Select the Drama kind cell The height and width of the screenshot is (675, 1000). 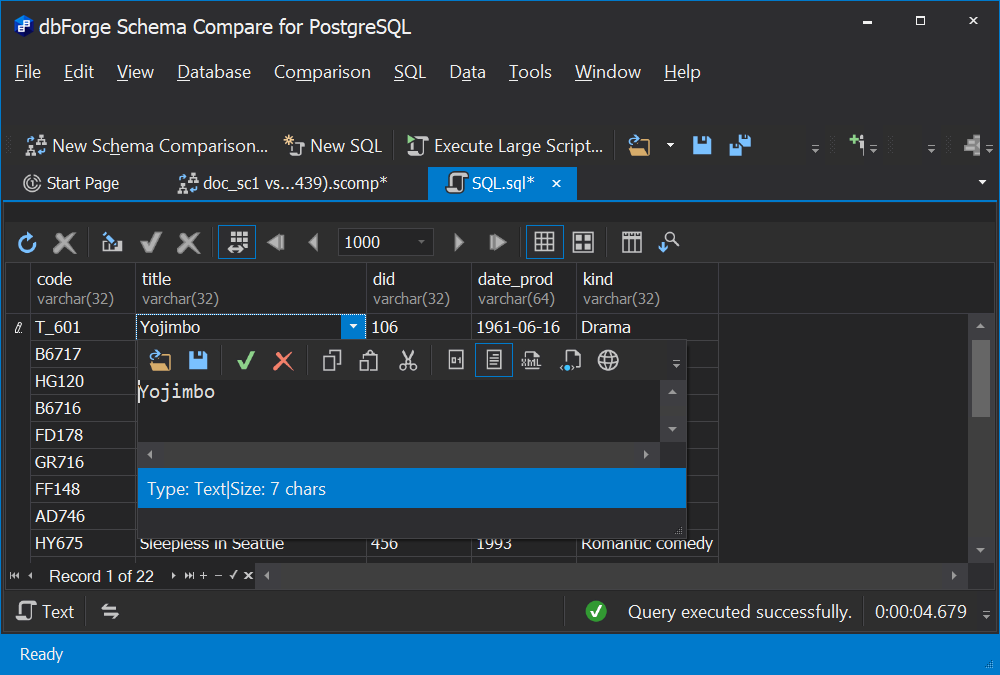coord(647,327)
